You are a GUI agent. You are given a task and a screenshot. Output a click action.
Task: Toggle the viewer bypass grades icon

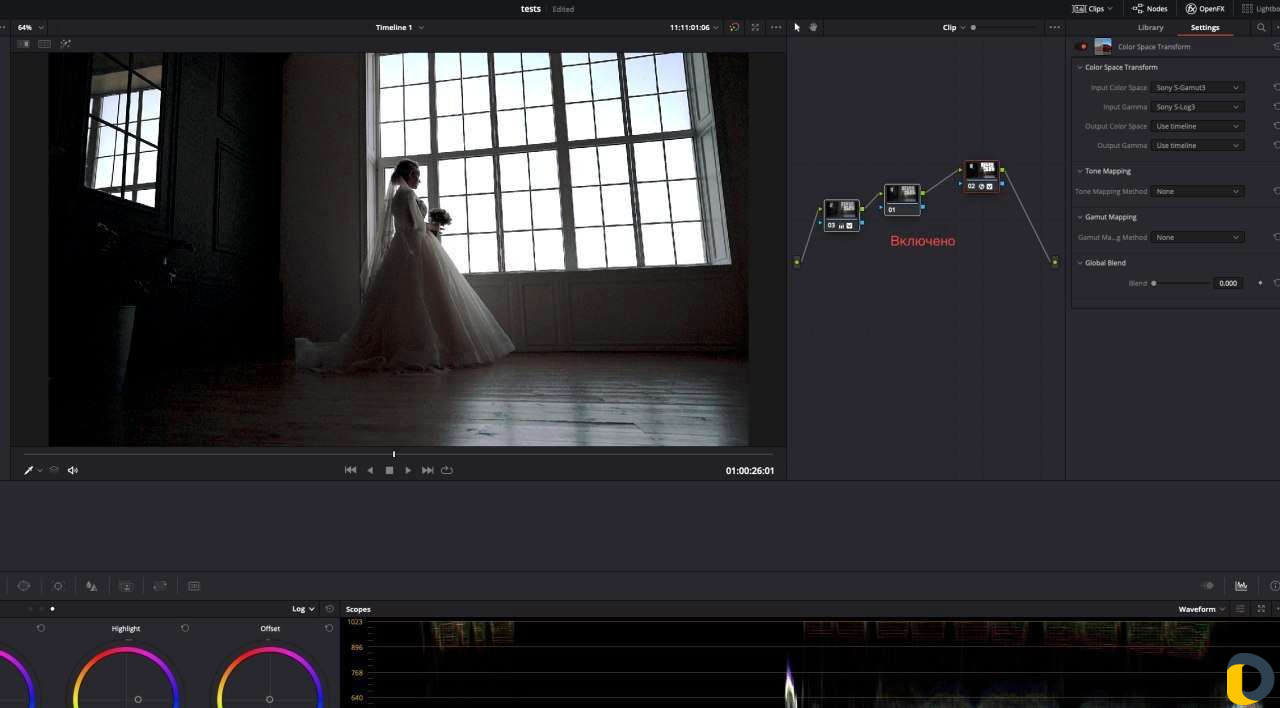point(735,27)
